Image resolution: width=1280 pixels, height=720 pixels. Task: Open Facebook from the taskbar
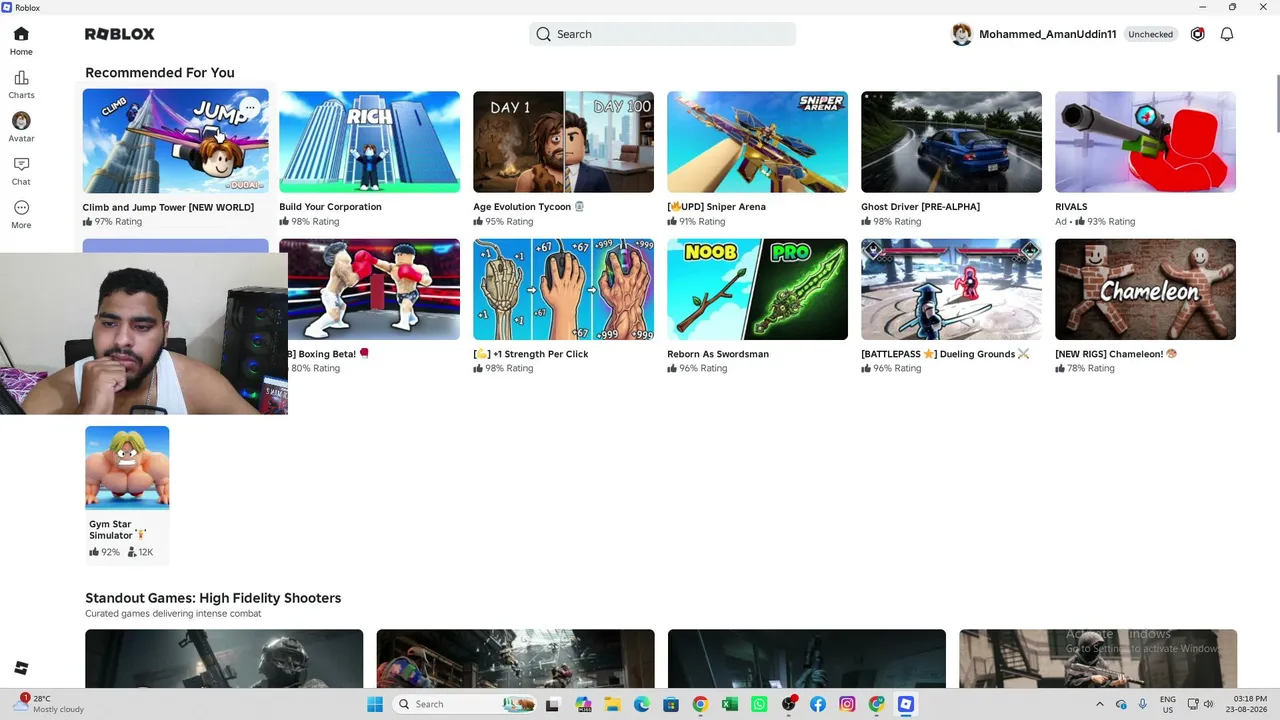[x=818, y=704]
